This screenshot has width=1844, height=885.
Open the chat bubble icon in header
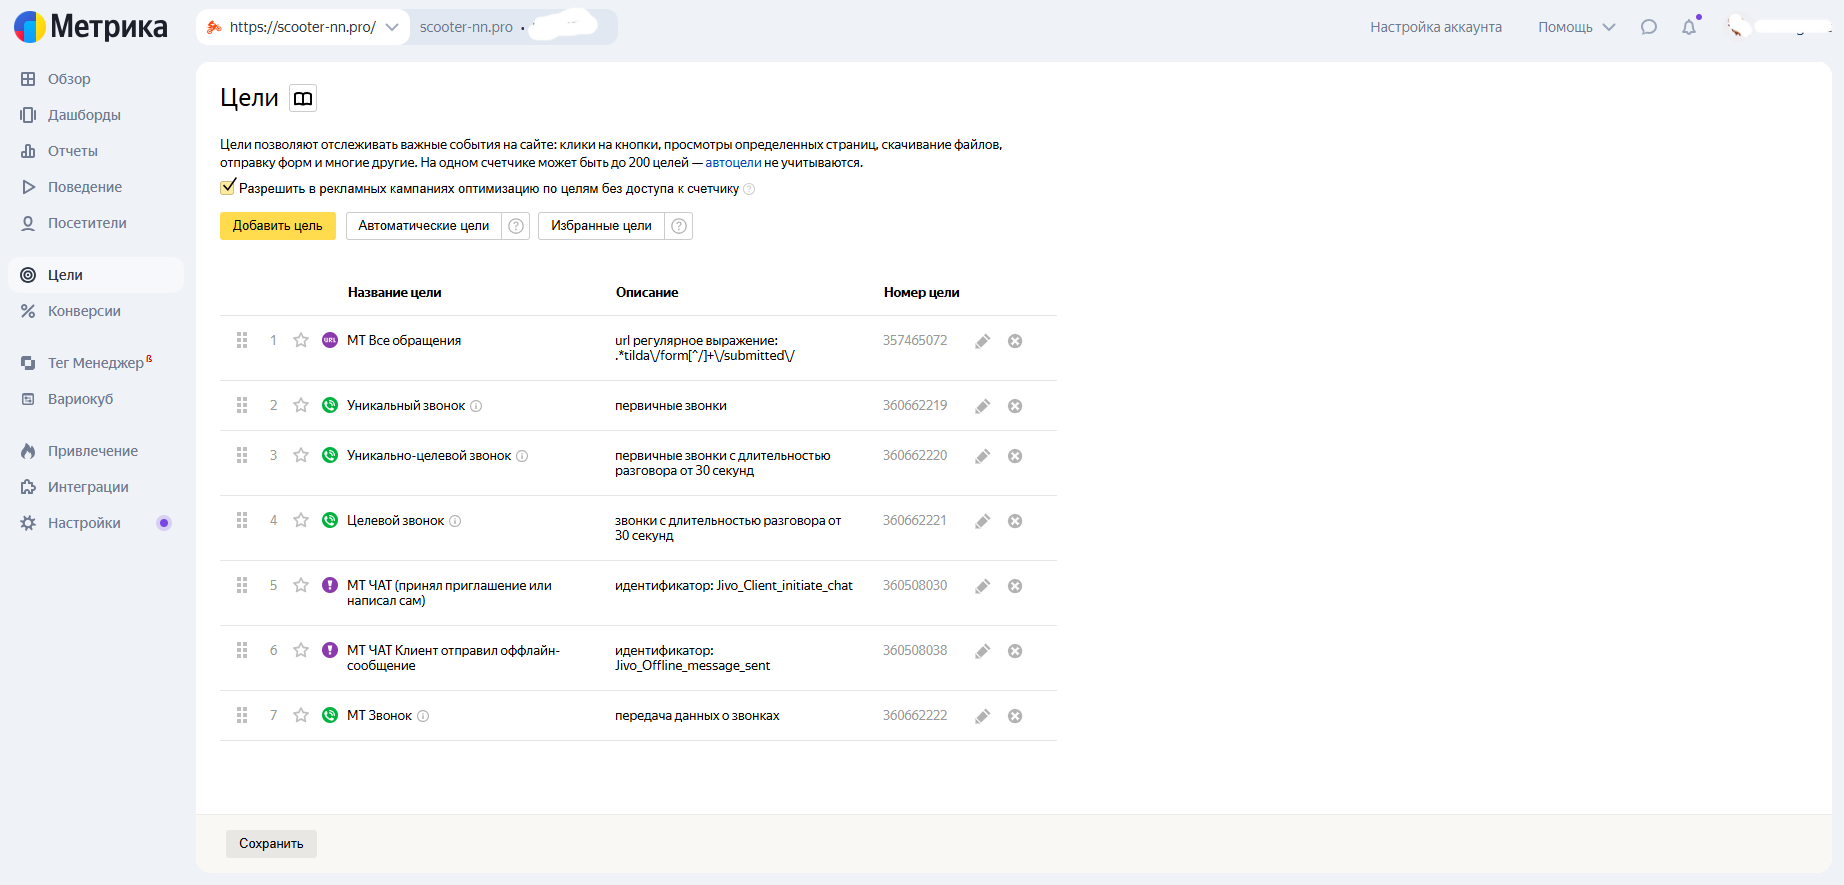pos(1649,27)
